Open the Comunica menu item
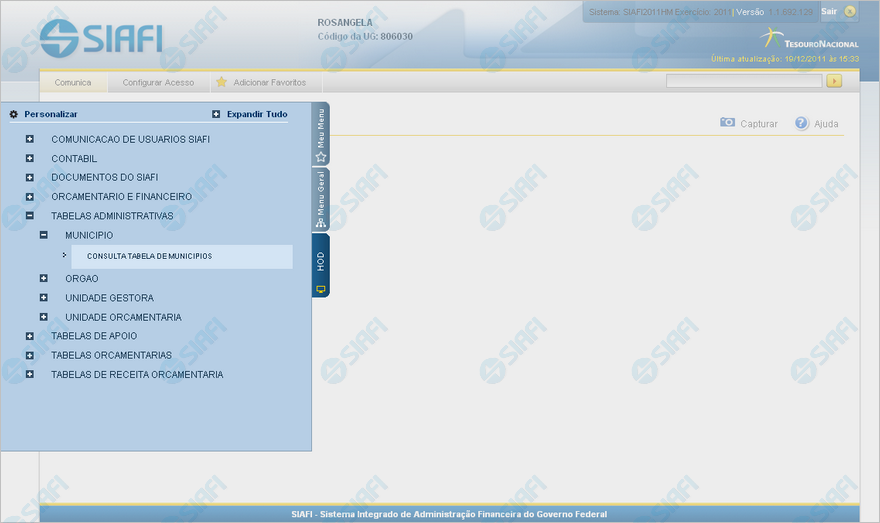The width and height of the screenshot is (880, 523). [x=73, y=82]
